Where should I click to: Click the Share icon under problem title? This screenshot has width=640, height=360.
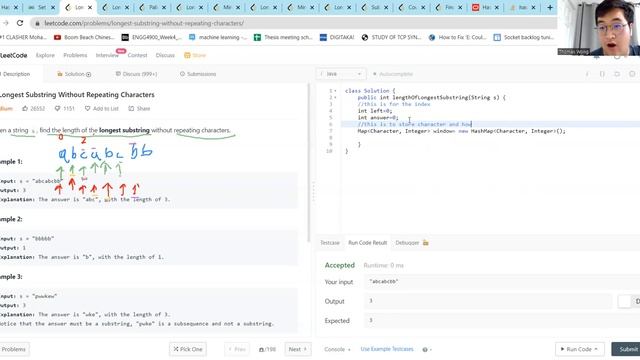131,109
